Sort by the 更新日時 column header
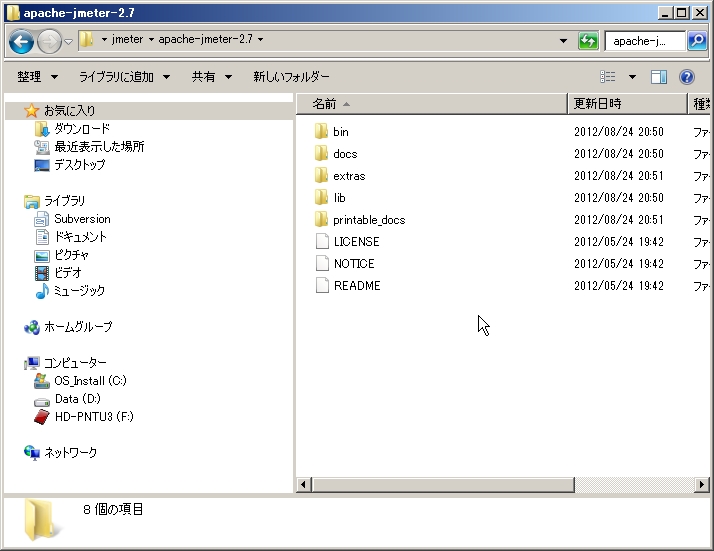Image resolution: width=714 pixels, height=551 pixels. coord(627,104)
